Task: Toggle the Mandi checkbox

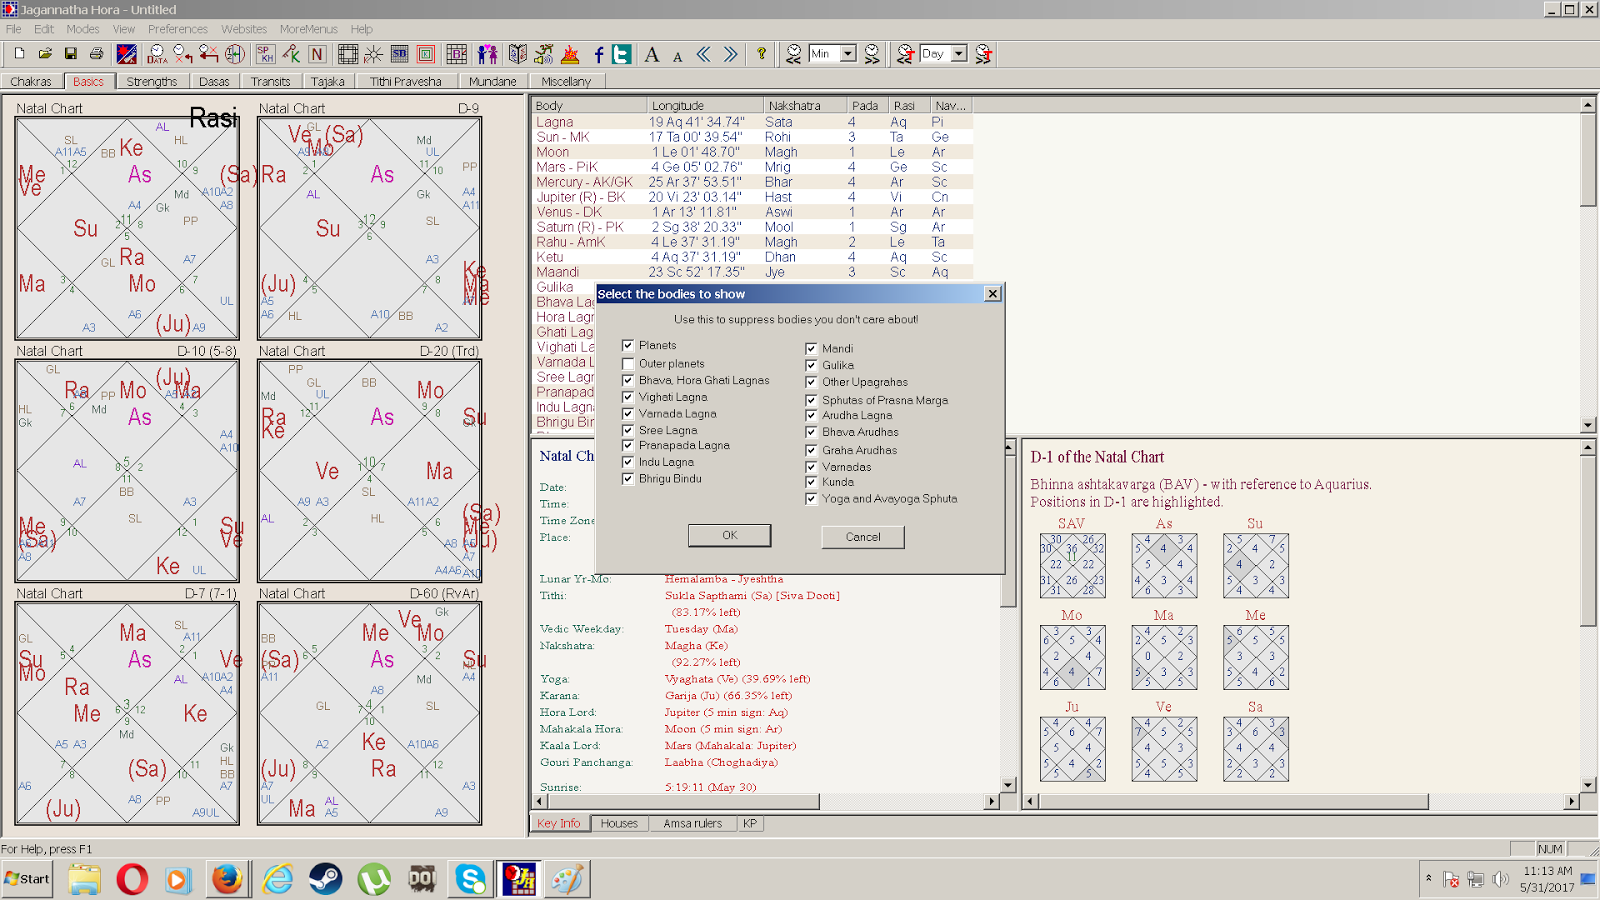Action: pyautogui.click(x=811, y=349)
